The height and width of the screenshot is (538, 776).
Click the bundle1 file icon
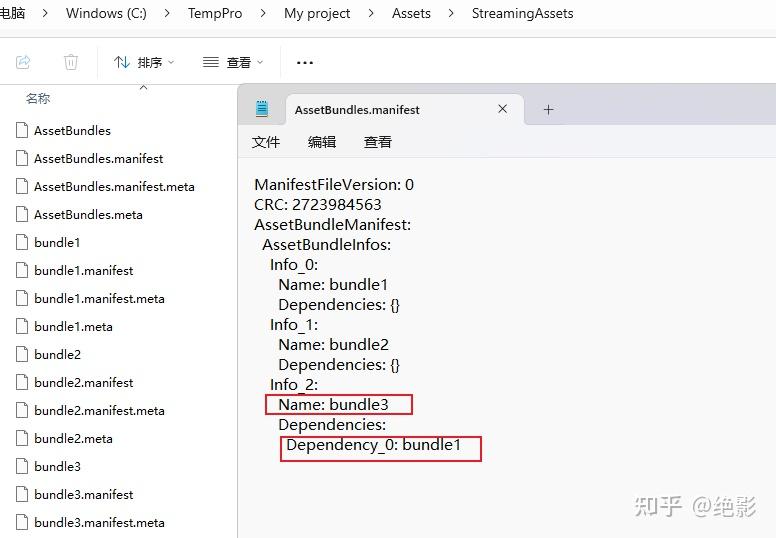pyautogui.click(x=22, y=242)
